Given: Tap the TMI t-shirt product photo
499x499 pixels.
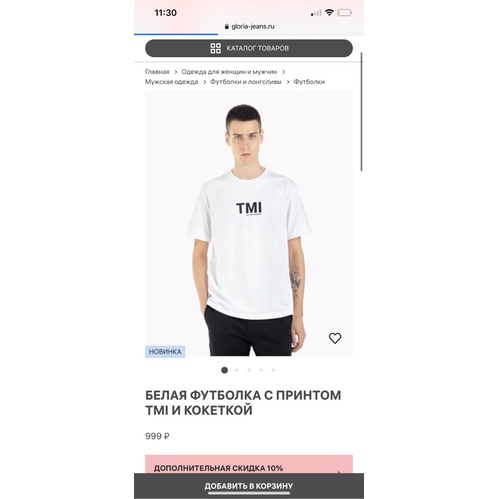Looking at the screenshot, I should coord(249,224).
